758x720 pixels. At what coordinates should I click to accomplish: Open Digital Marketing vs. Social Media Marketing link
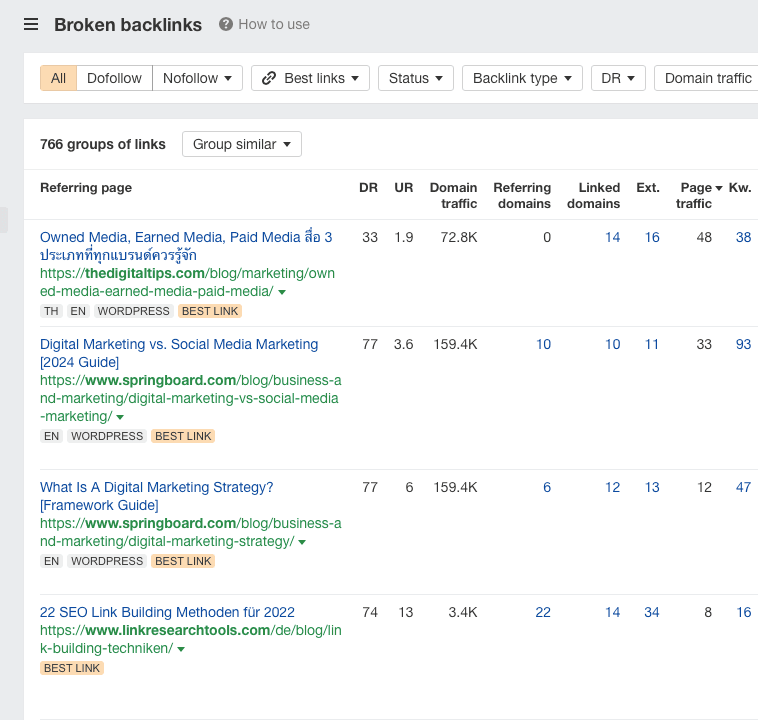(x=179, y=344)
